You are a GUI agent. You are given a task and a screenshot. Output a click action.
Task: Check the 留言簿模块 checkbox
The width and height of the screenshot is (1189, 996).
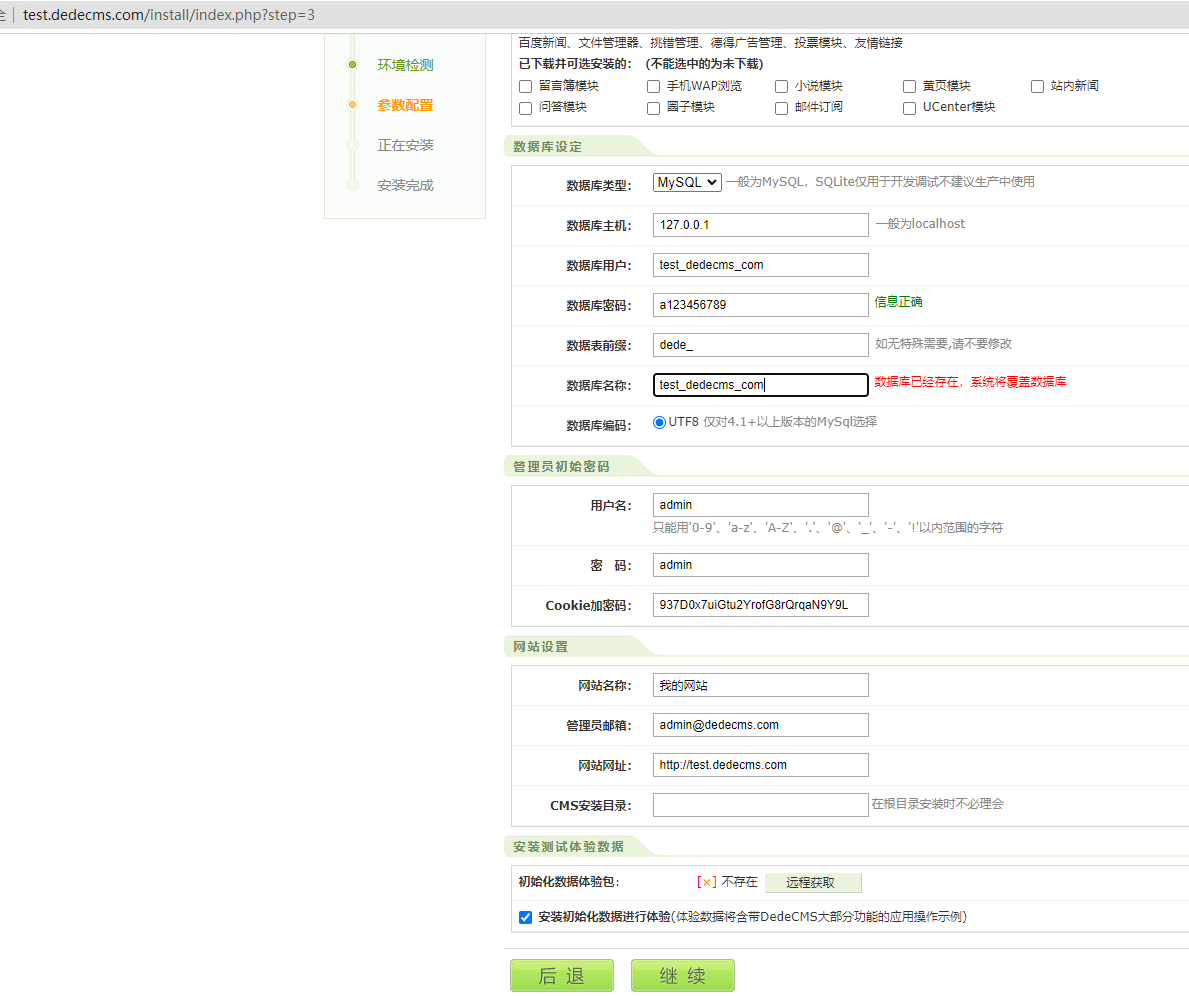point(525,86)
